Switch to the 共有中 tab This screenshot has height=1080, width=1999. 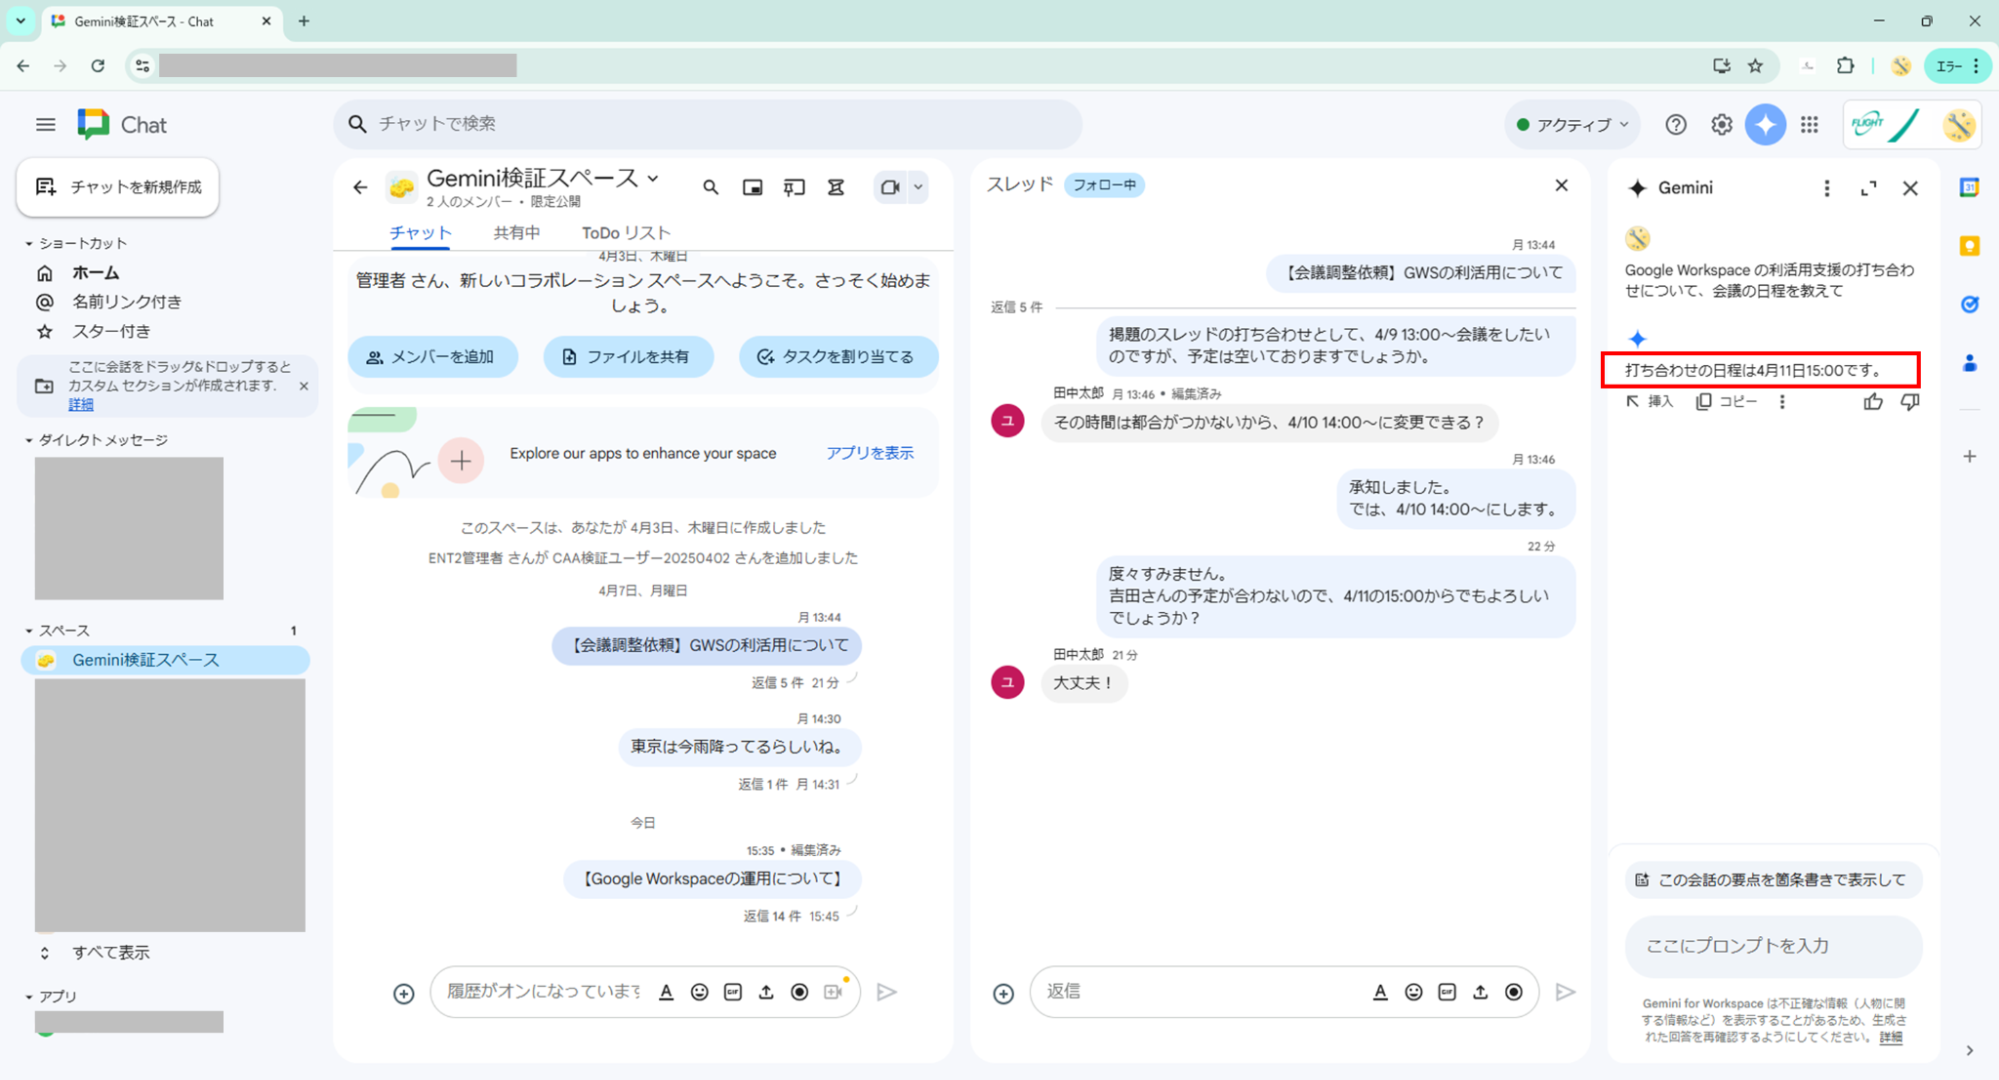coord(517,233)
